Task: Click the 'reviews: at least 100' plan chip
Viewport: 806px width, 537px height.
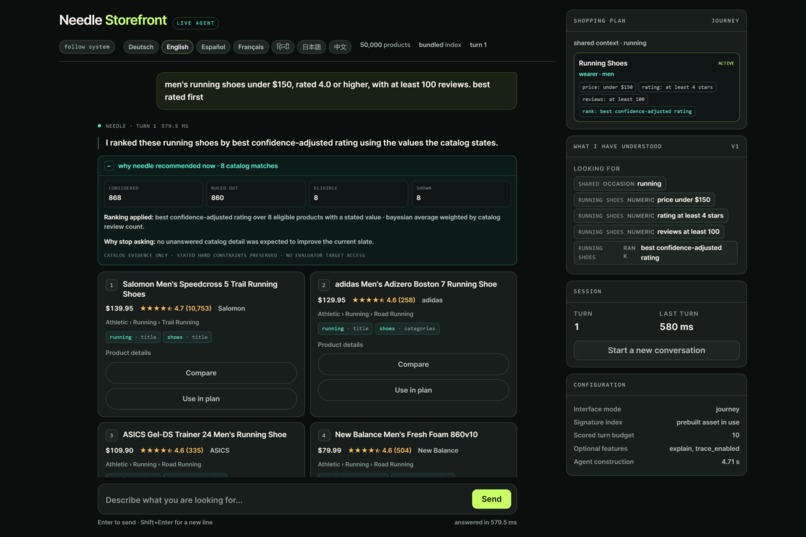Action: pos(613,99)
